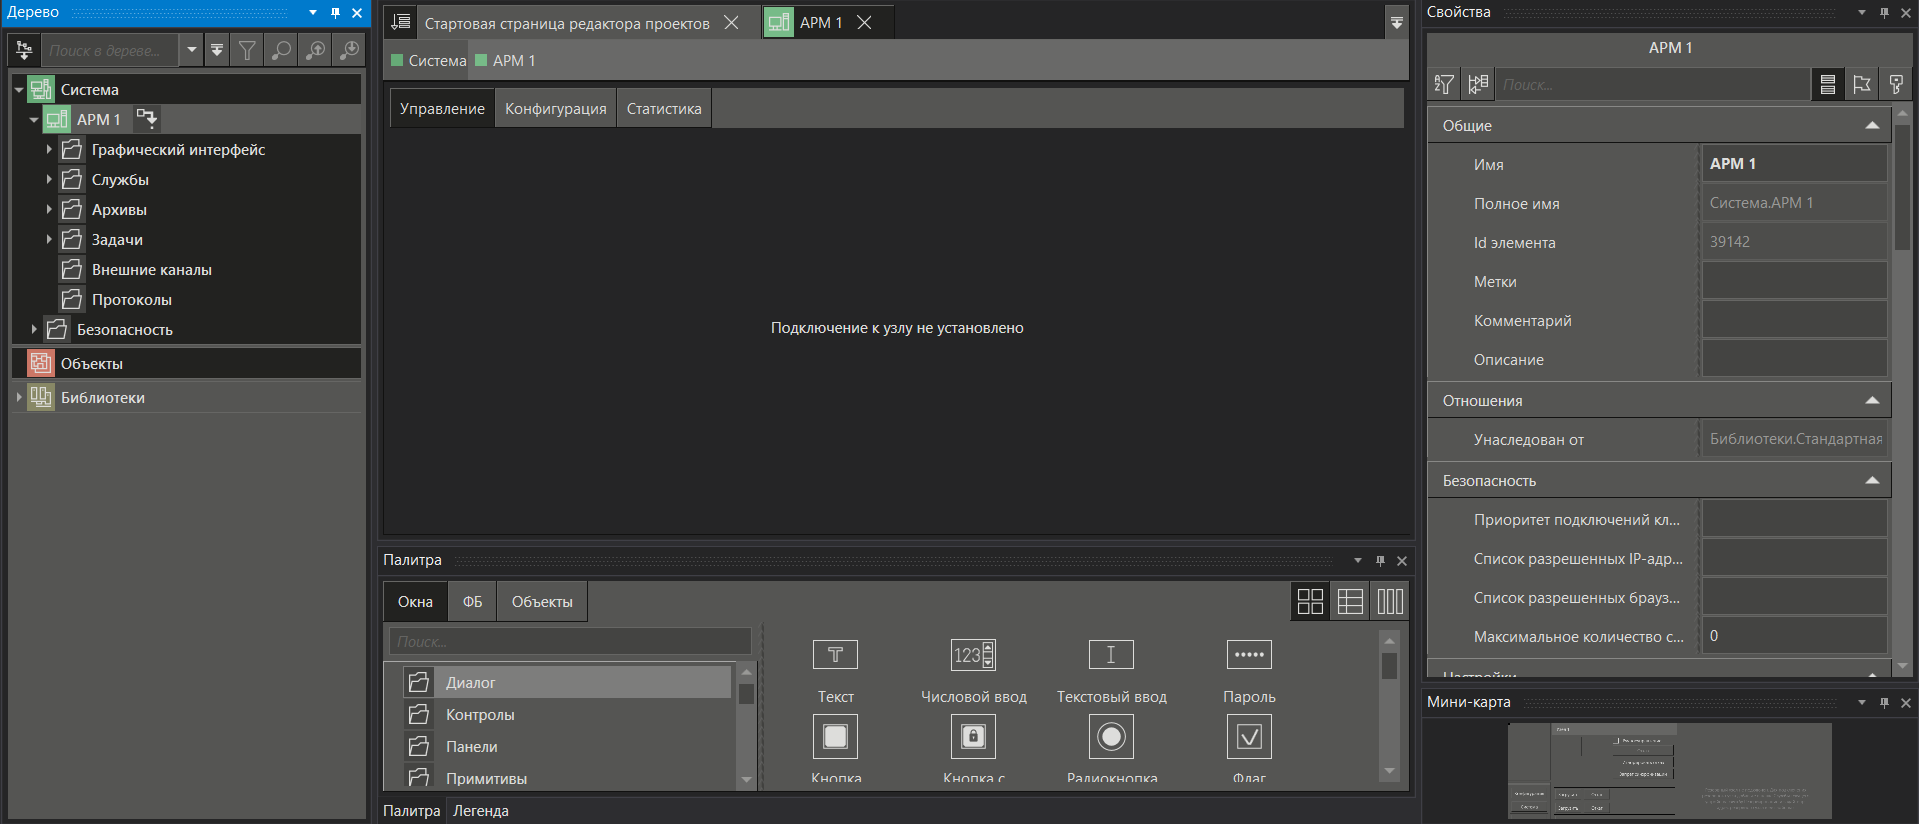1919x824 pixels.
Task: Click the find-previous magnifier with up arrow
Action: 315,50
